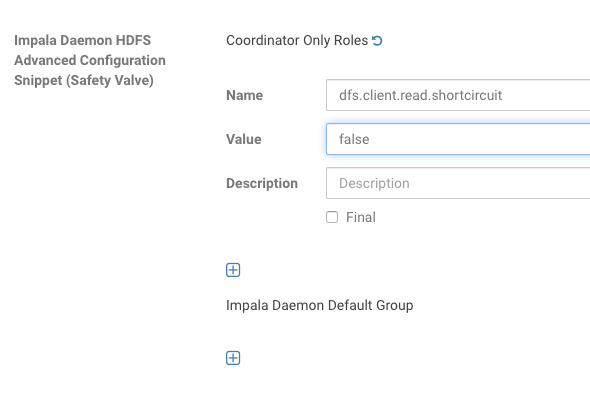Click the Impala Daemon HDFS label line
The image size is (590, 395).
click(x=82, y=40)
